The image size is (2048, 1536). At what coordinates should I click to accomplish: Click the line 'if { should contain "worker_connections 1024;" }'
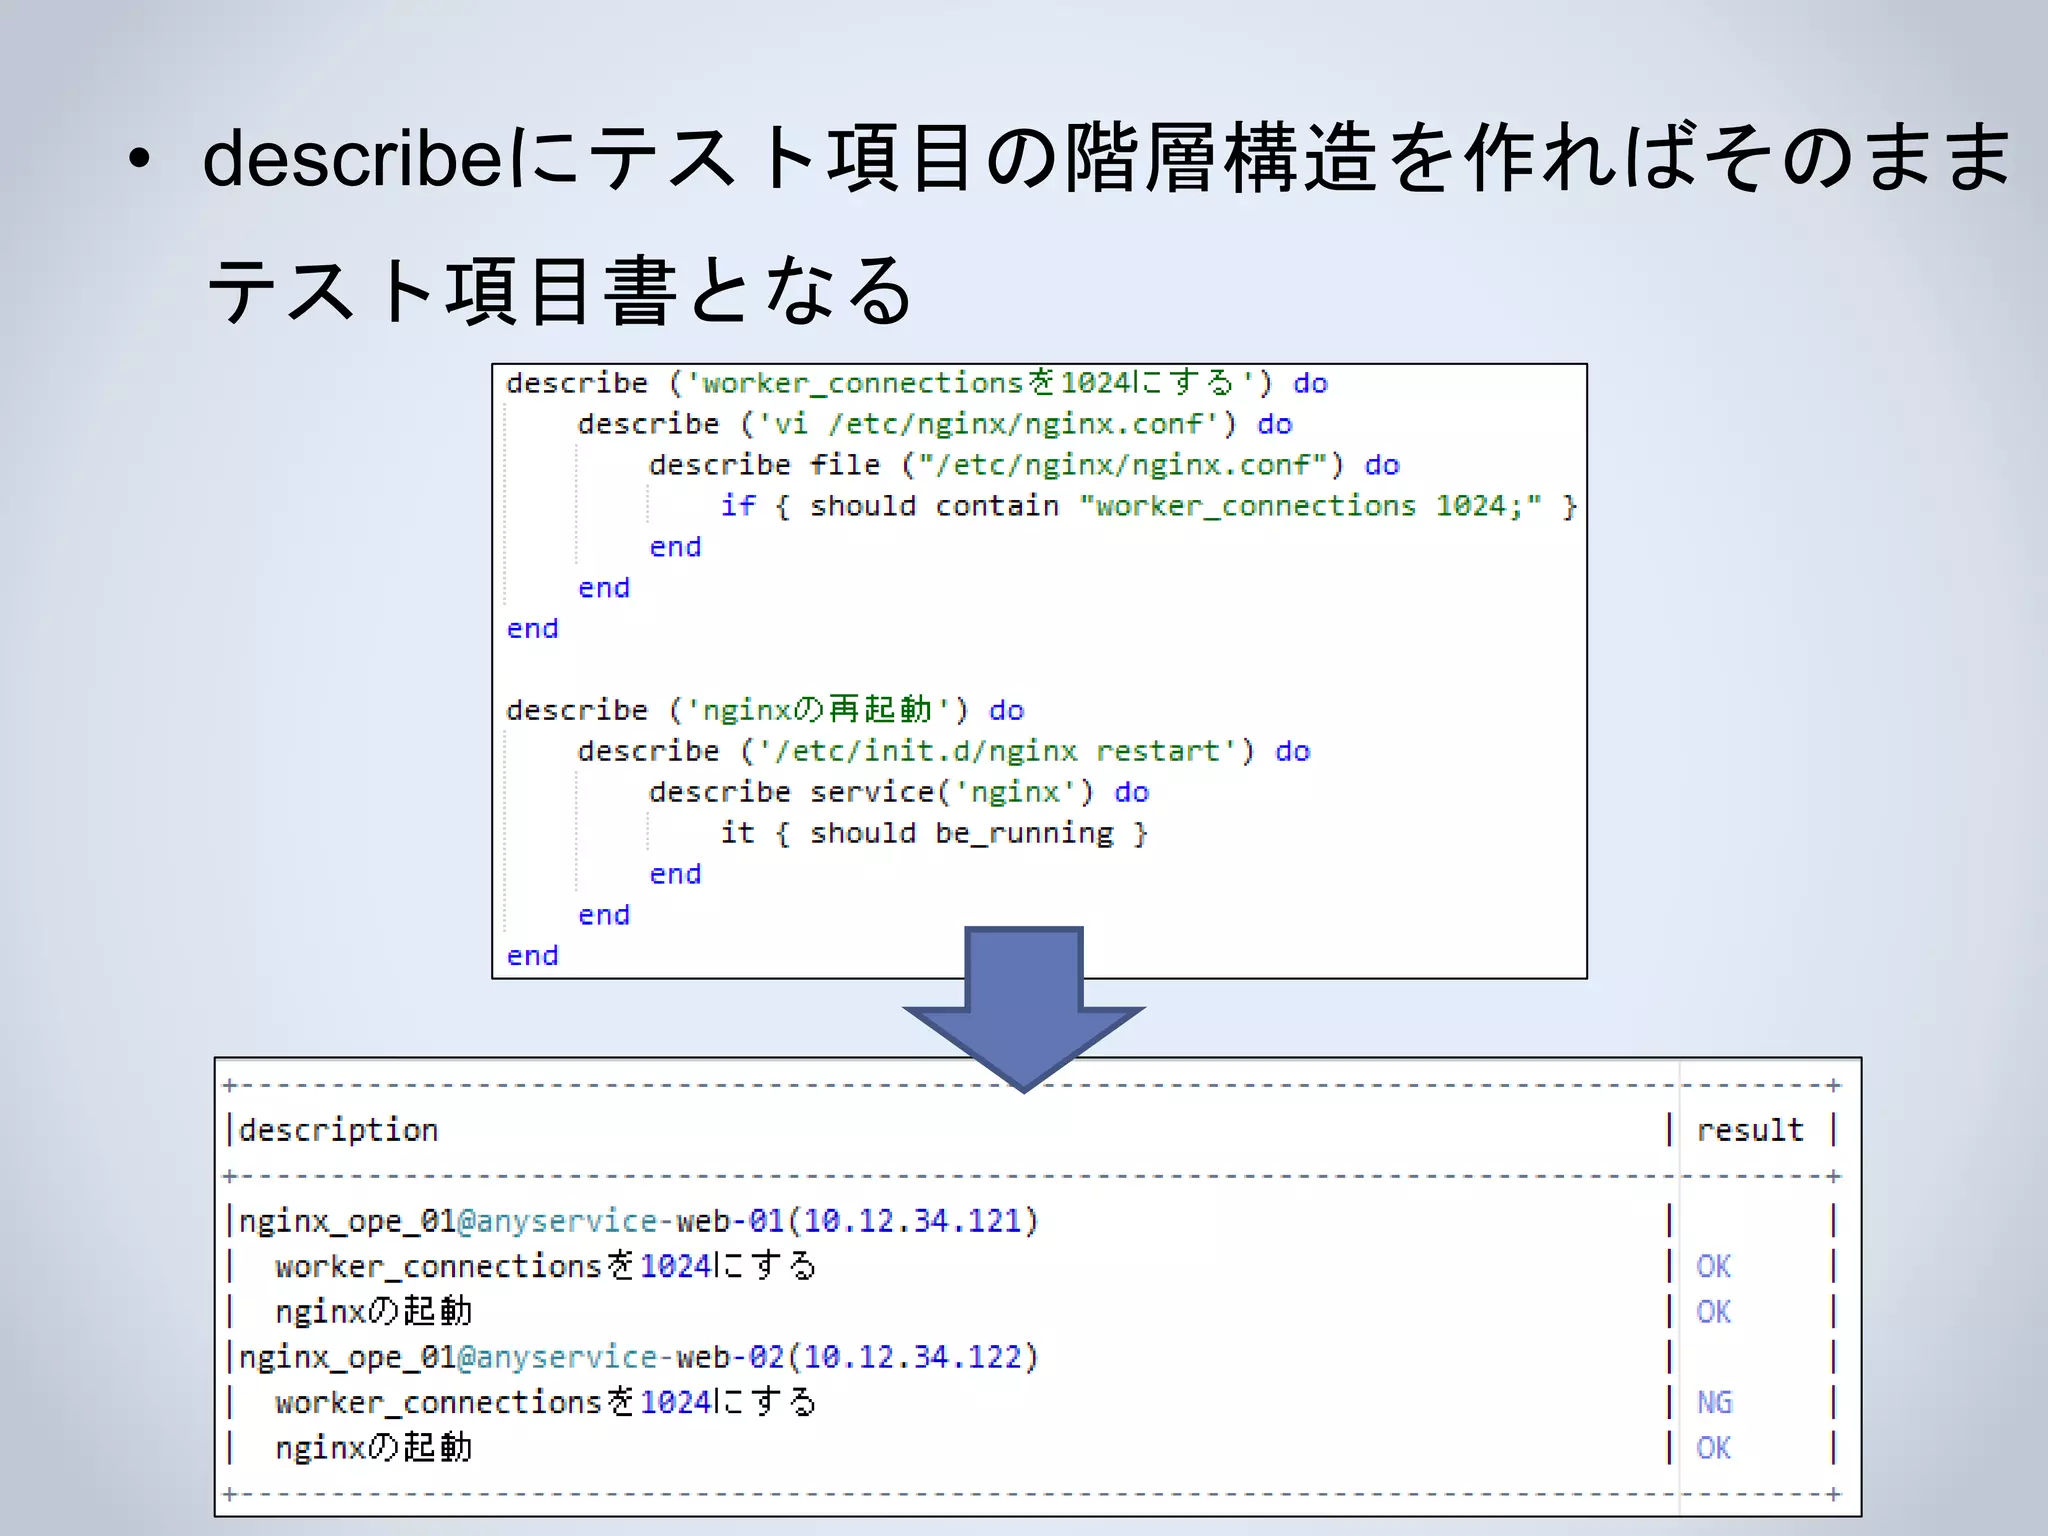pyautogui.click(x=1149, y=506)
